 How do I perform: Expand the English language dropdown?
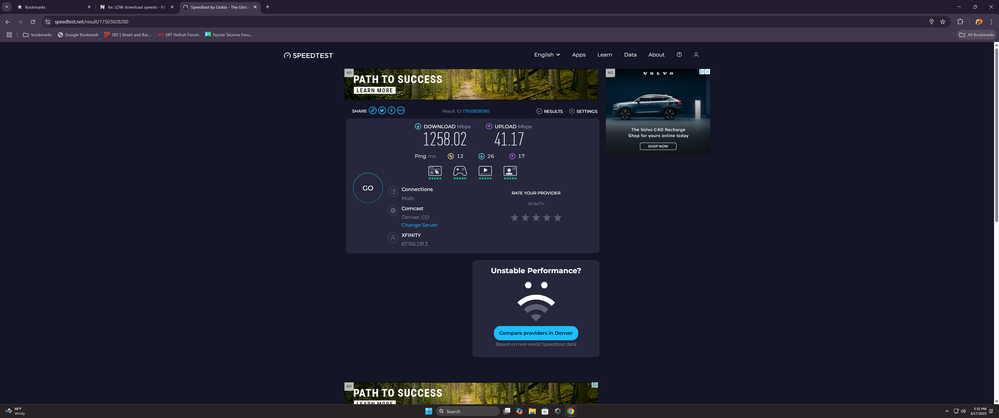coord(546,55)
